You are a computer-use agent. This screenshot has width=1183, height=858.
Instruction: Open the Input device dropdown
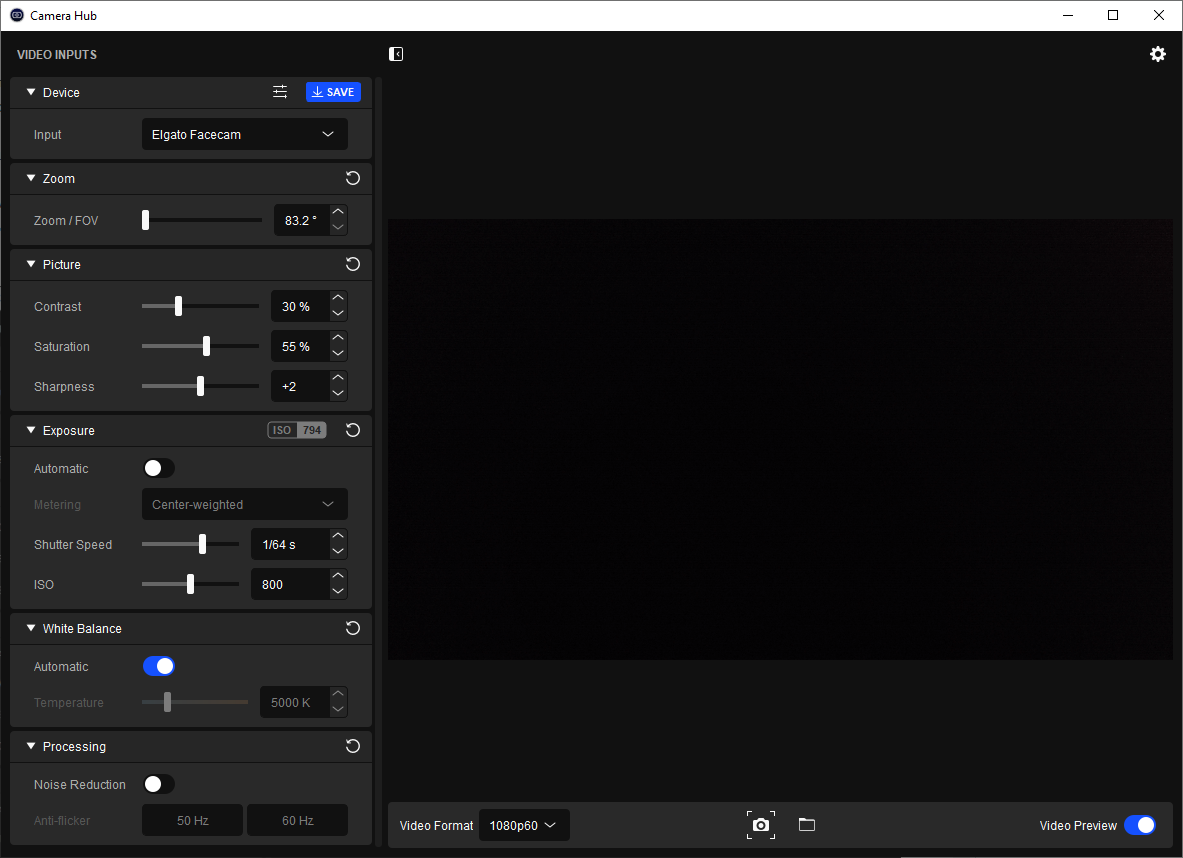[x=244, y=134]
